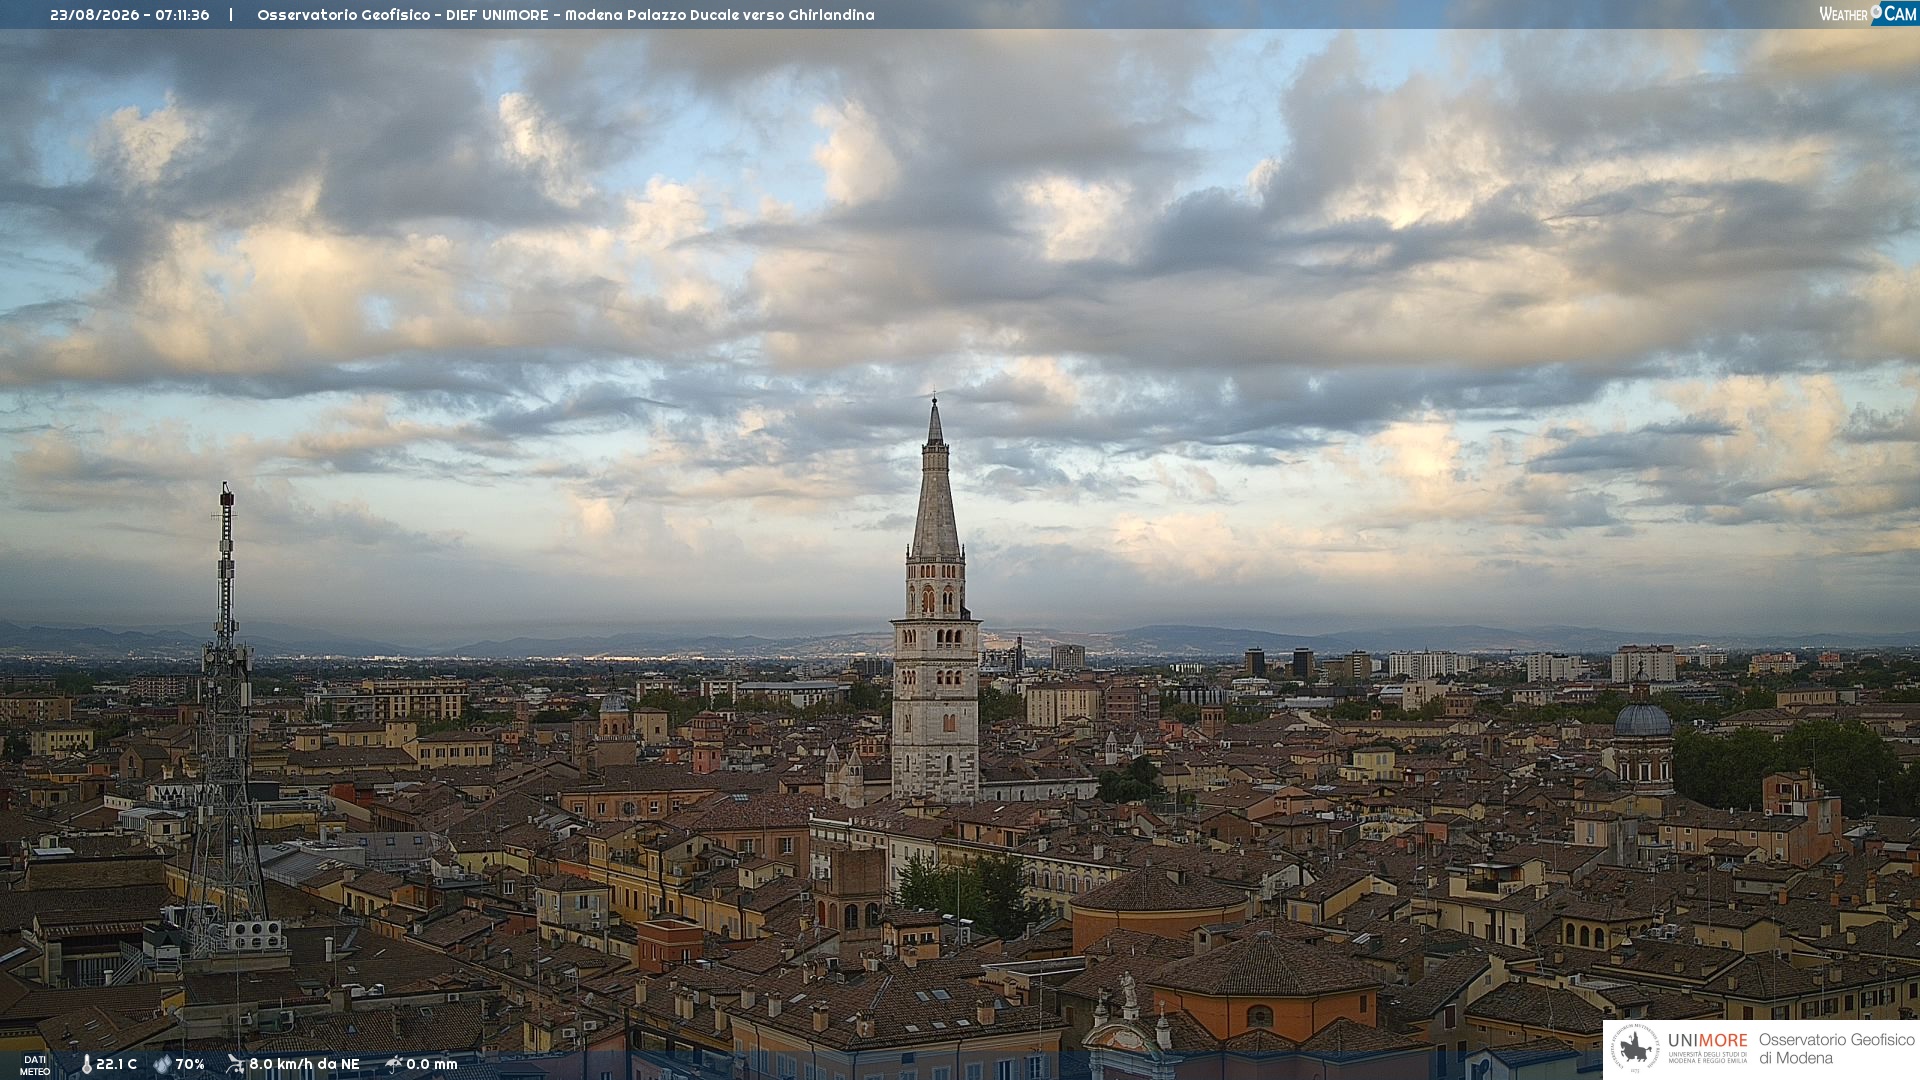Viewport: 1920px width, 1080px height.
Task: Click the Osservatorio Geofisico di Modena text
Action: click(x=1836, y=1048)
